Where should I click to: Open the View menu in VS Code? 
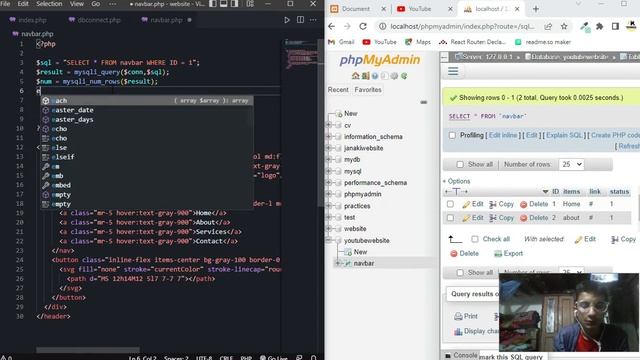click(x=76, y=4)
